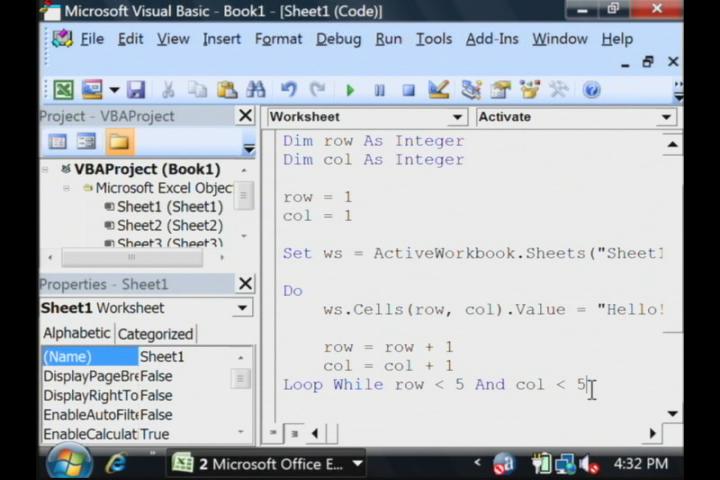Image resolution: width=720 pixels, height=480 pixels.
Task: Click the Break pause icon
Action: click(x=379, y=90)
